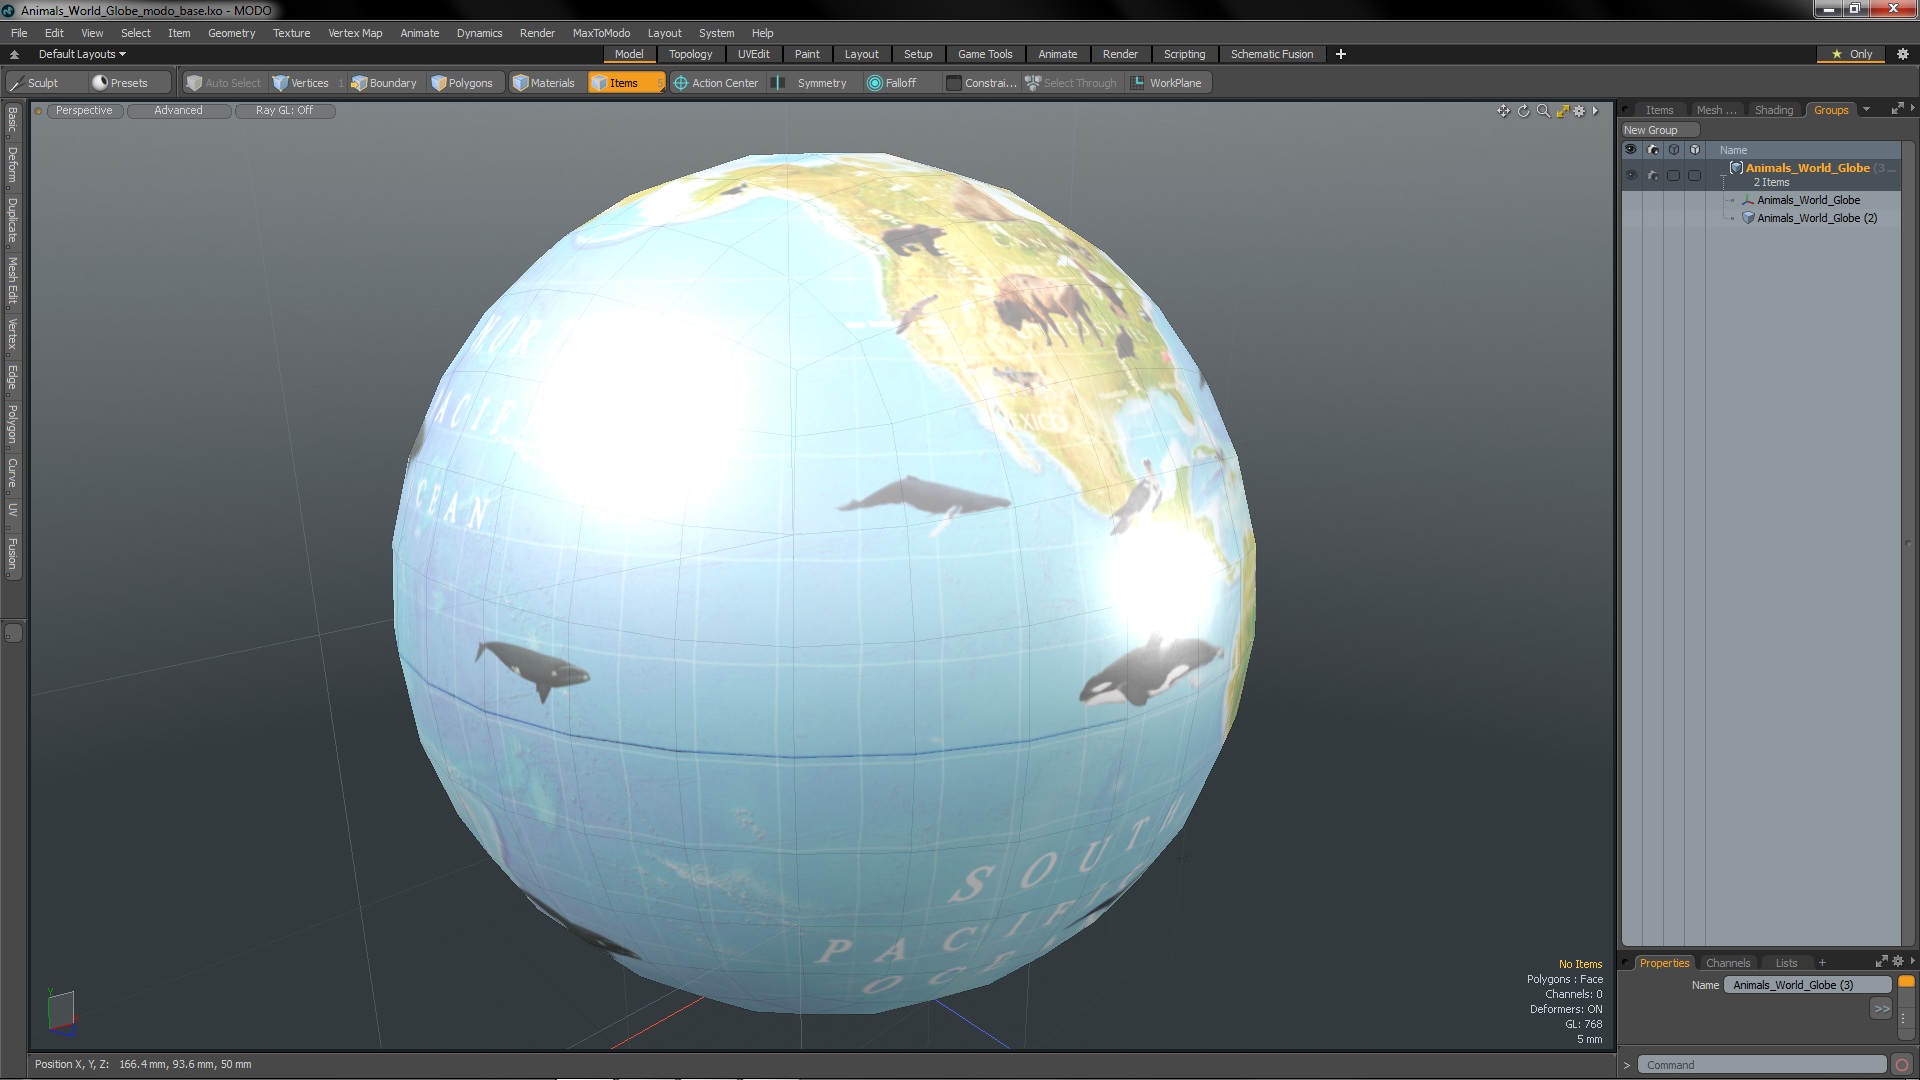This screenshot has width=1920, height=1080.
Task: Toggle visibility eye of Animals_World_Globe group
Action: [1631, 175]
